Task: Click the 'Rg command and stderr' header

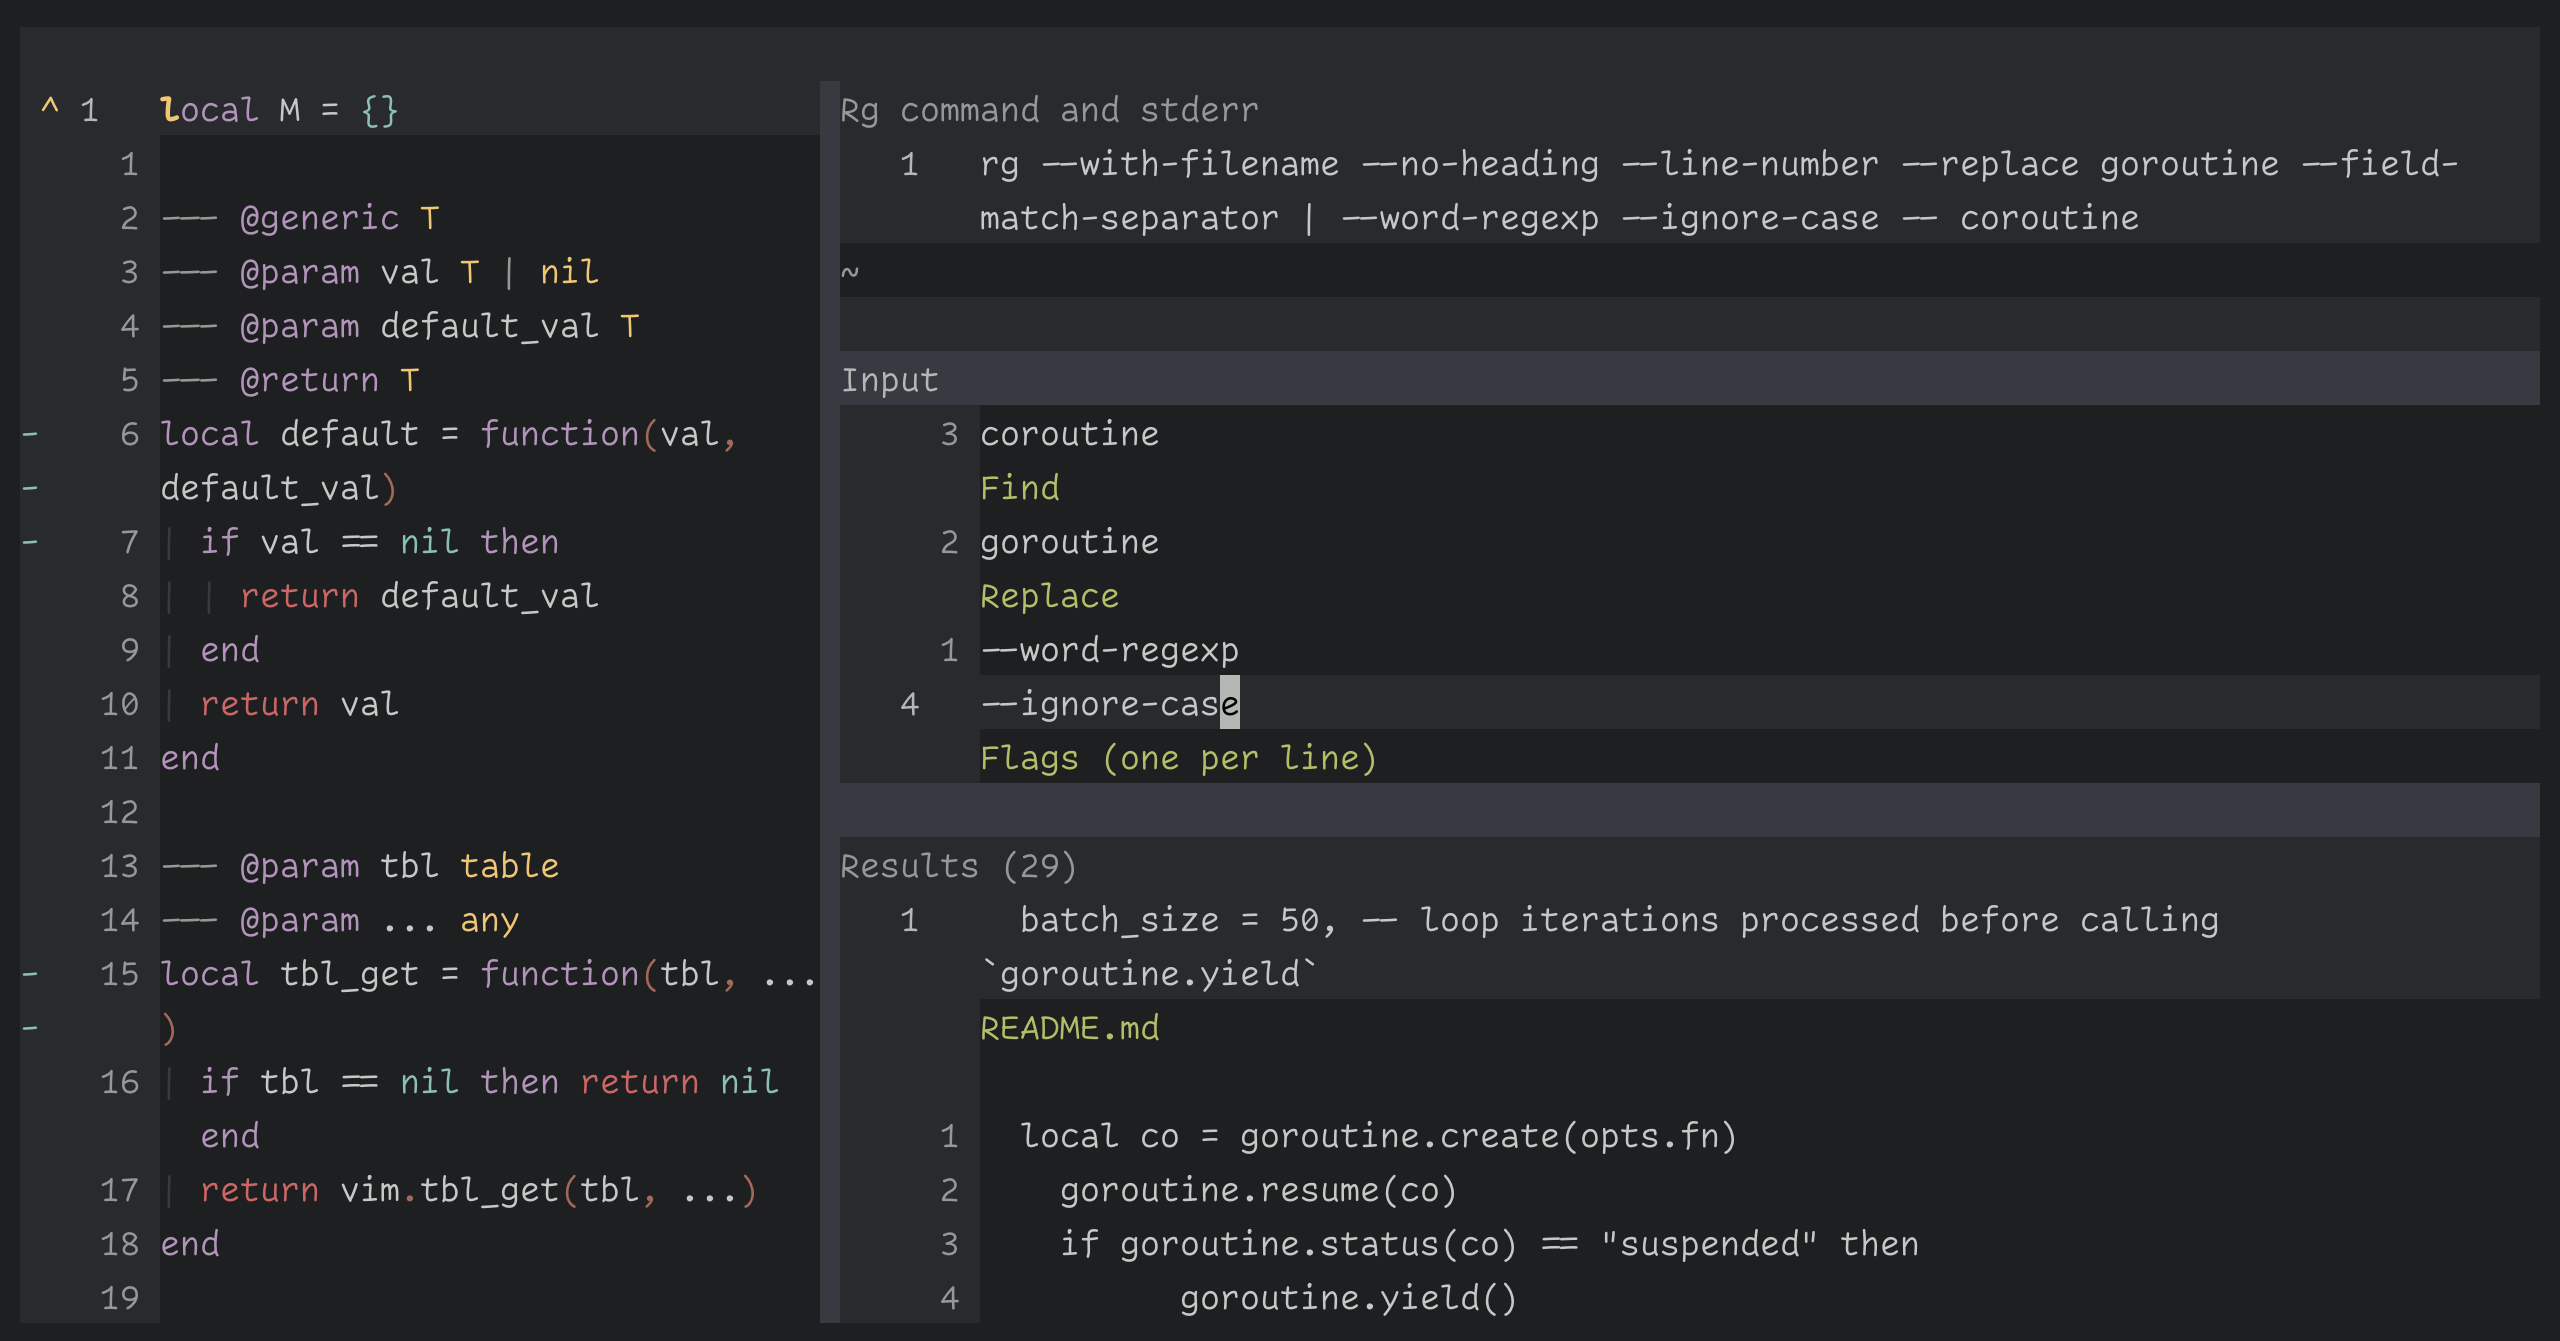Action: (1050, 110)
